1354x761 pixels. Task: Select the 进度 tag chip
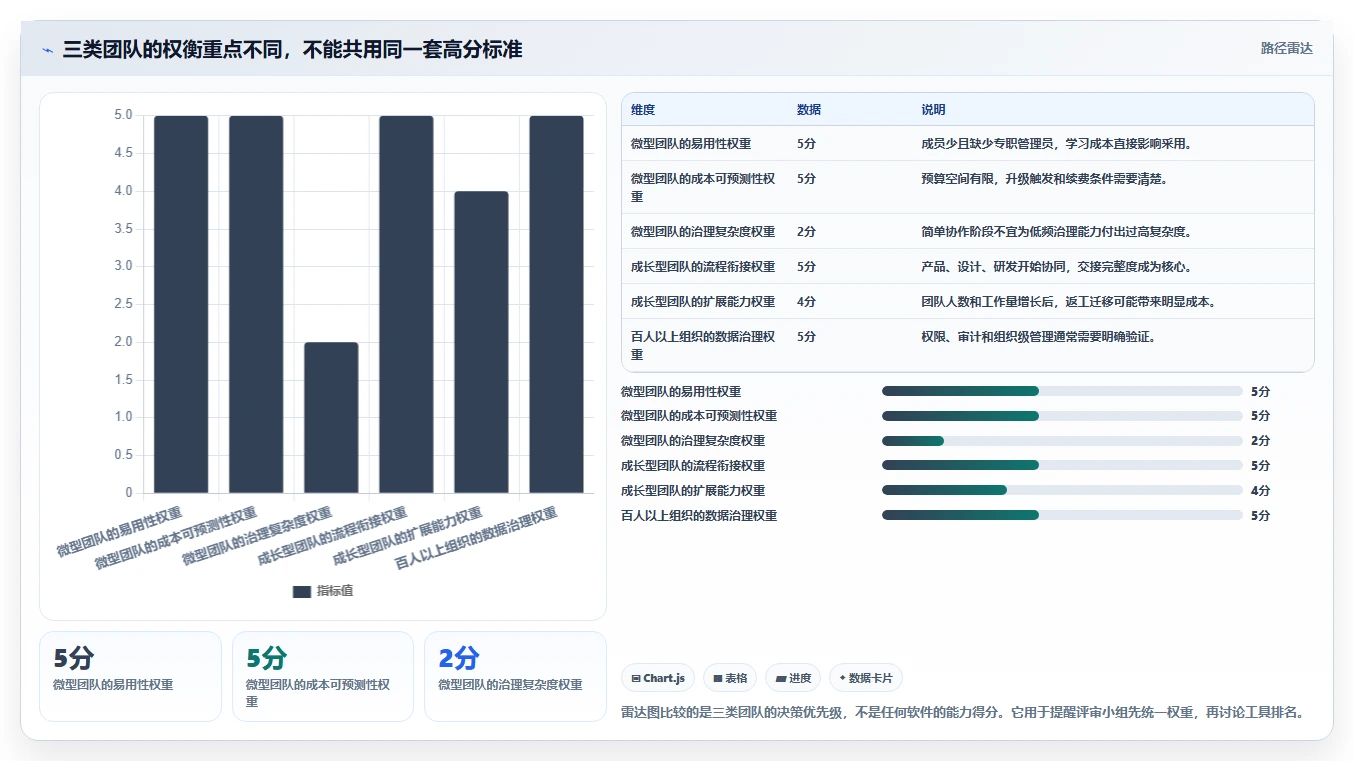click(793, 678)
